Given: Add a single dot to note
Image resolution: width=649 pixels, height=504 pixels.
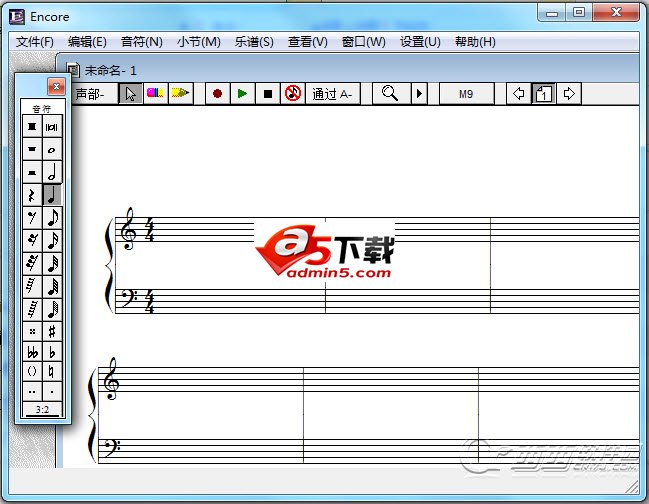Looking at the screenshot, I should [x=52, y=391].
